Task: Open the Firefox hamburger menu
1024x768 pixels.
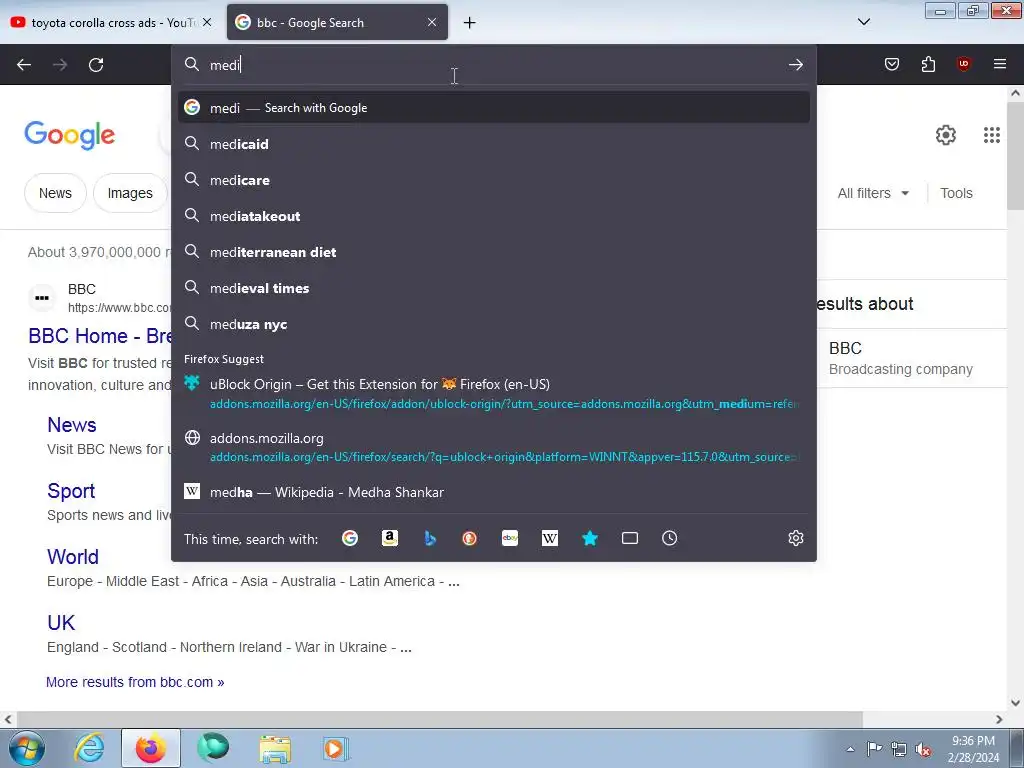Action: click(999, 64)
